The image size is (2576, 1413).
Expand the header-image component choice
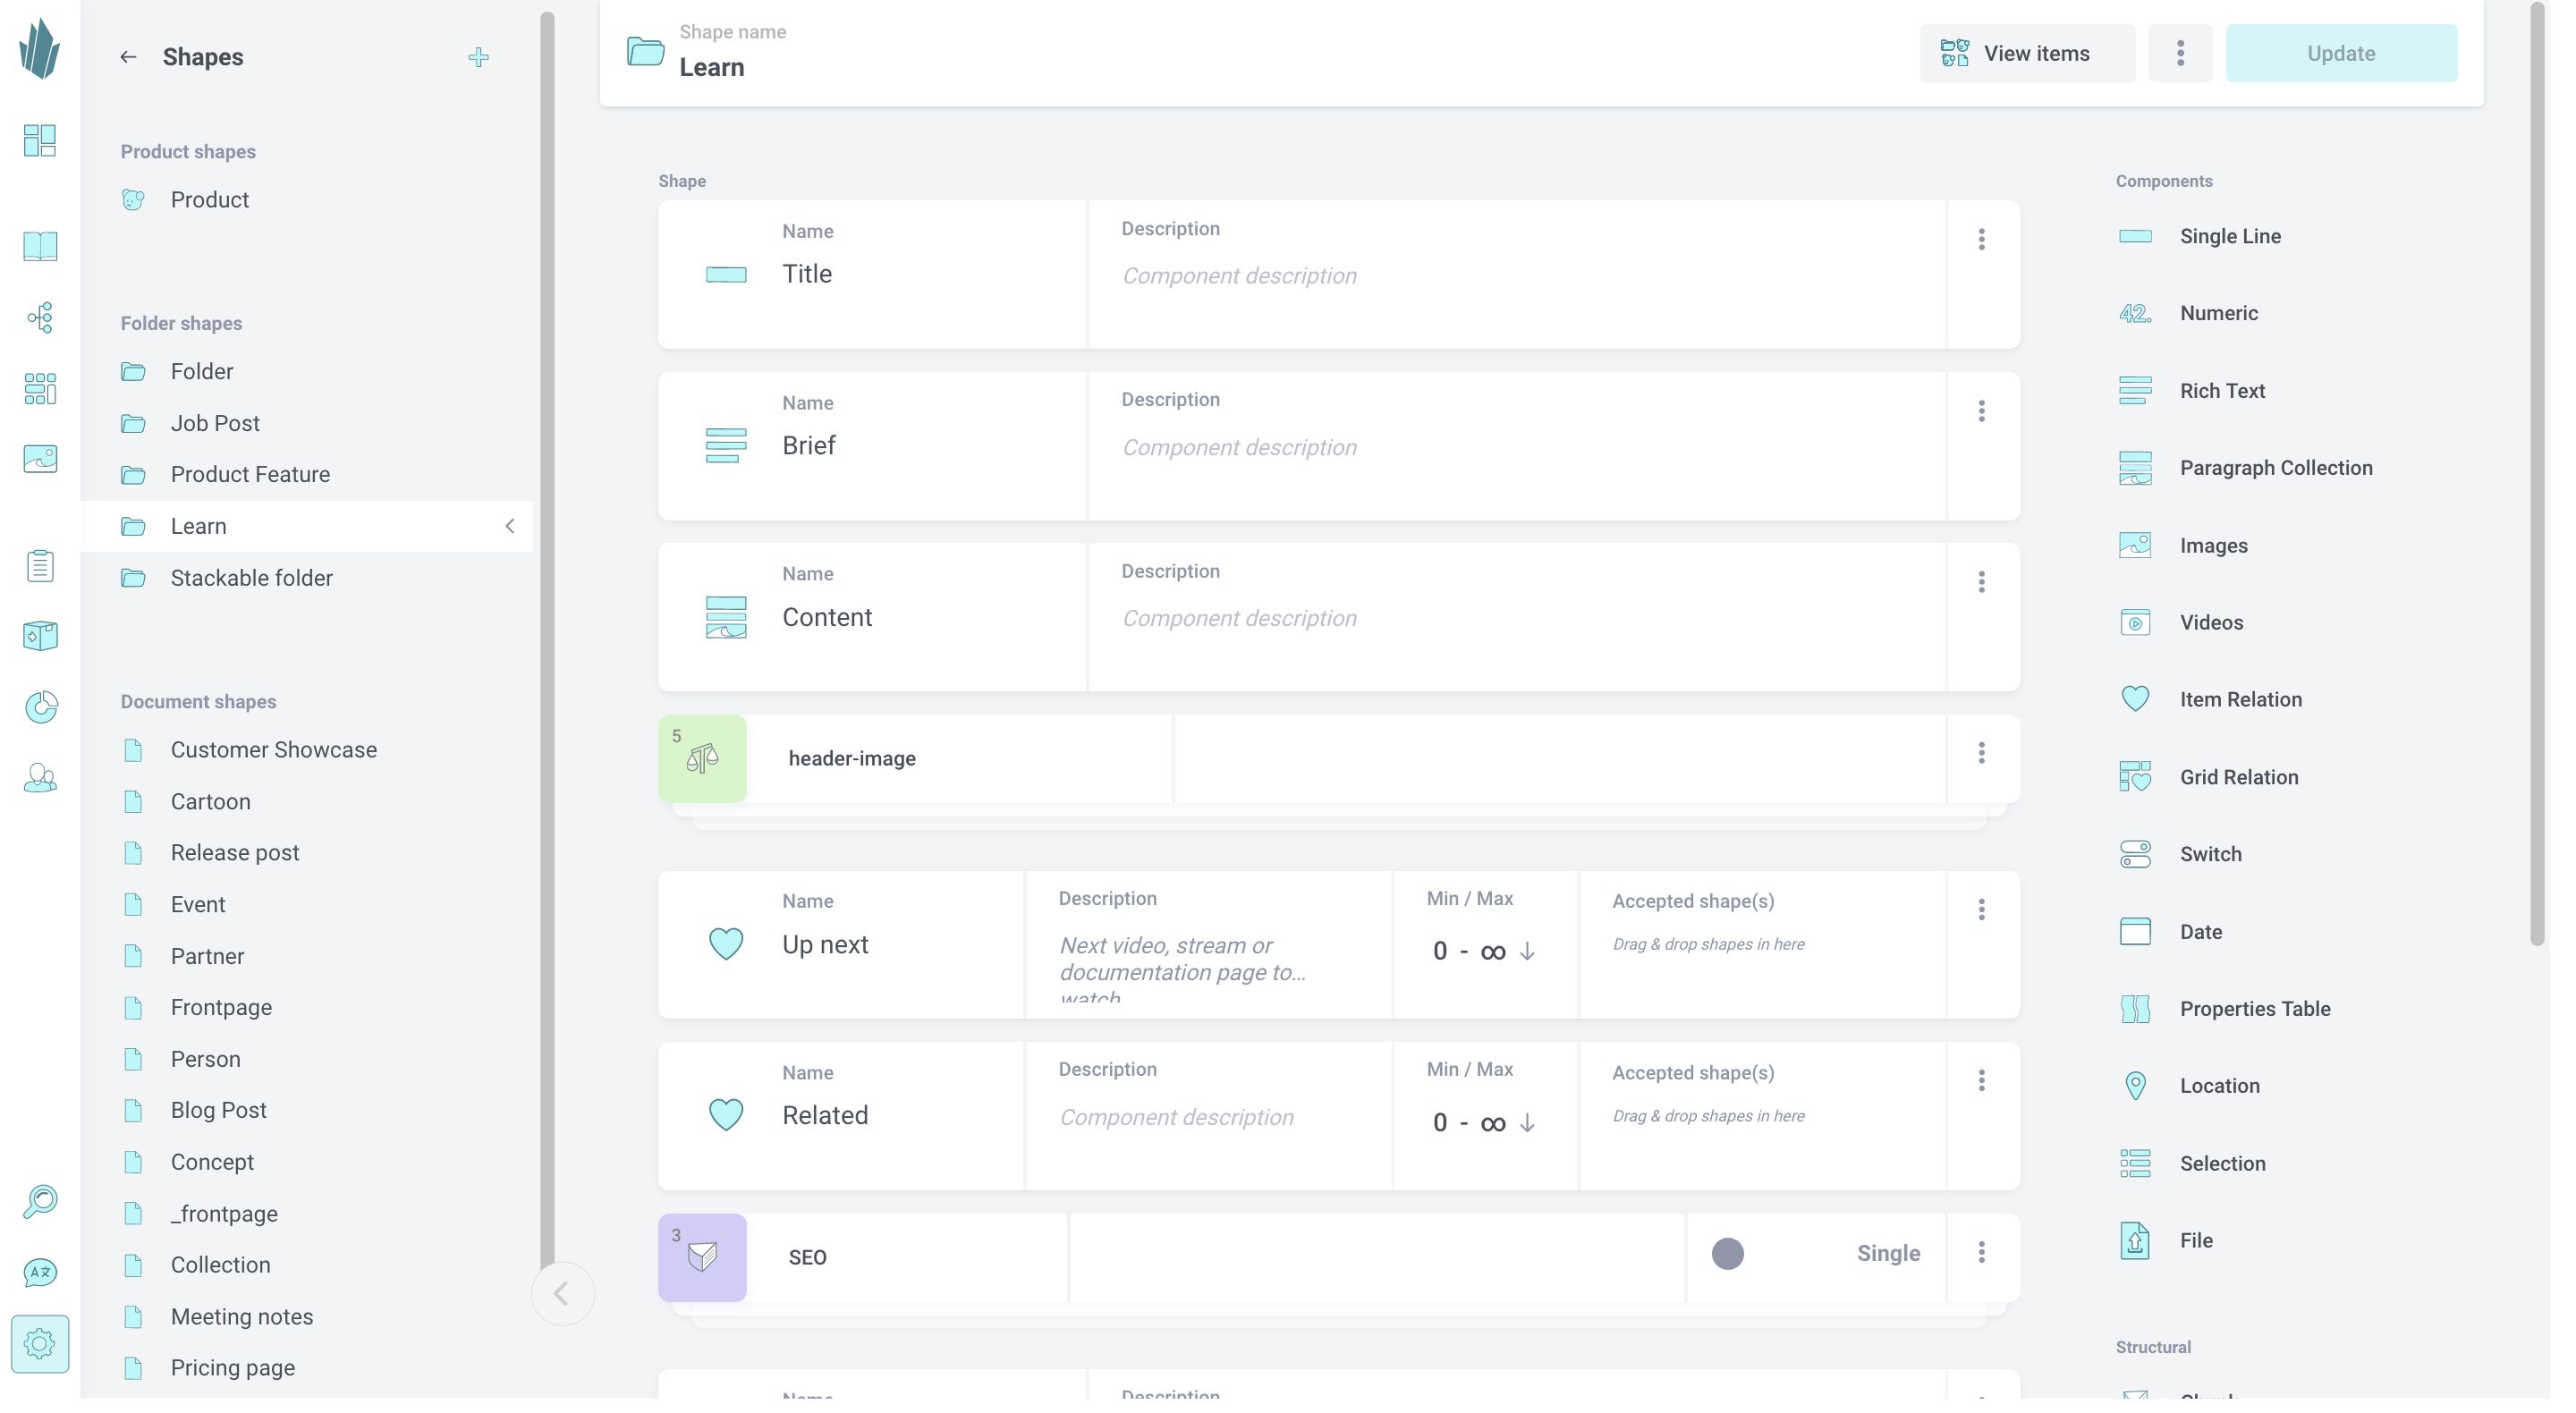tap(702, 759)
